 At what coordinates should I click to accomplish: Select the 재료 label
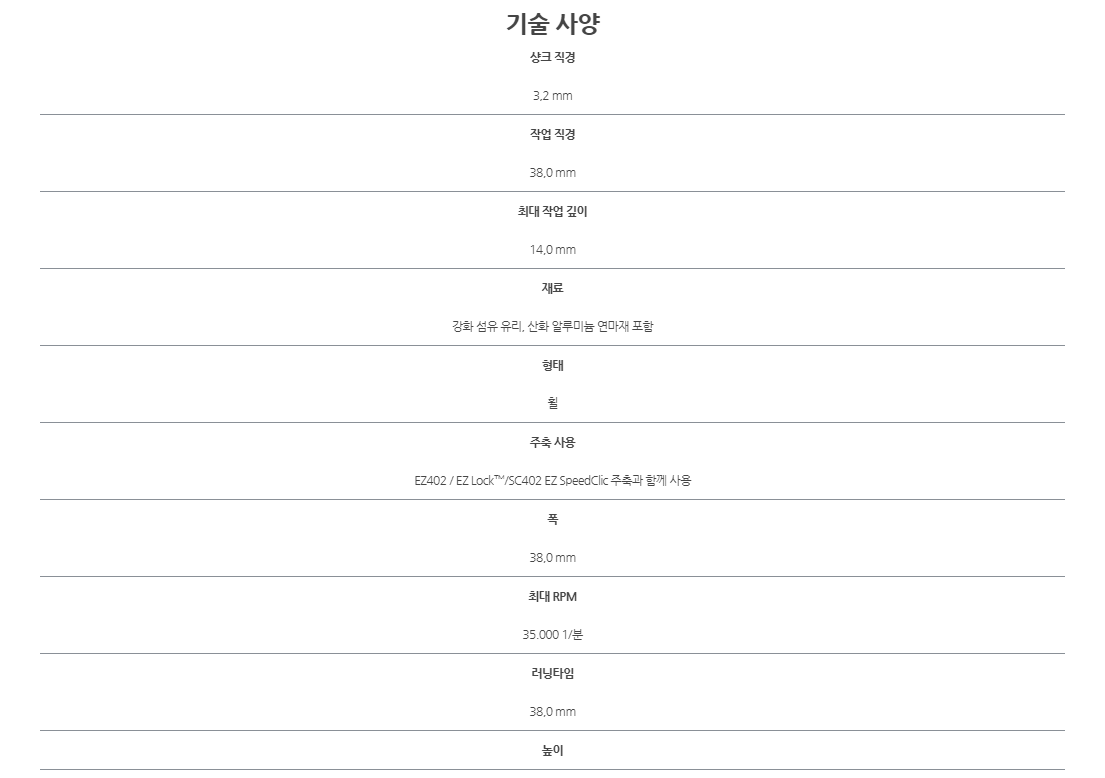coord(552,288)
